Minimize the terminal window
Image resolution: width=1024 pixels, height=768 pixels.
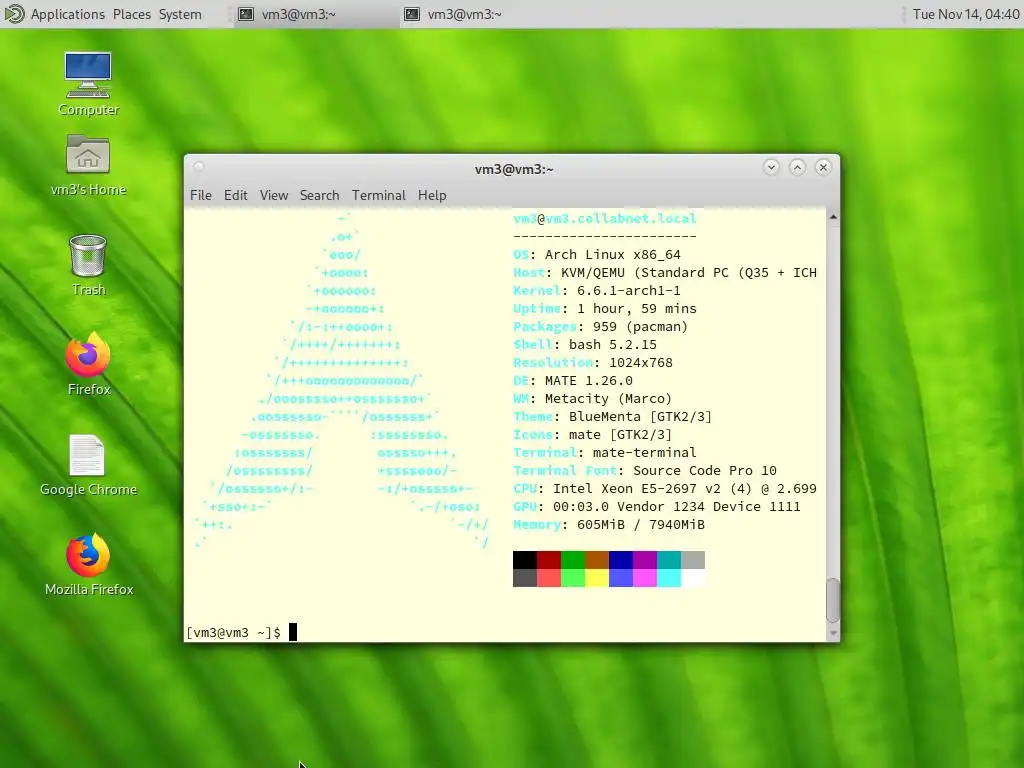tap(771, 167)
